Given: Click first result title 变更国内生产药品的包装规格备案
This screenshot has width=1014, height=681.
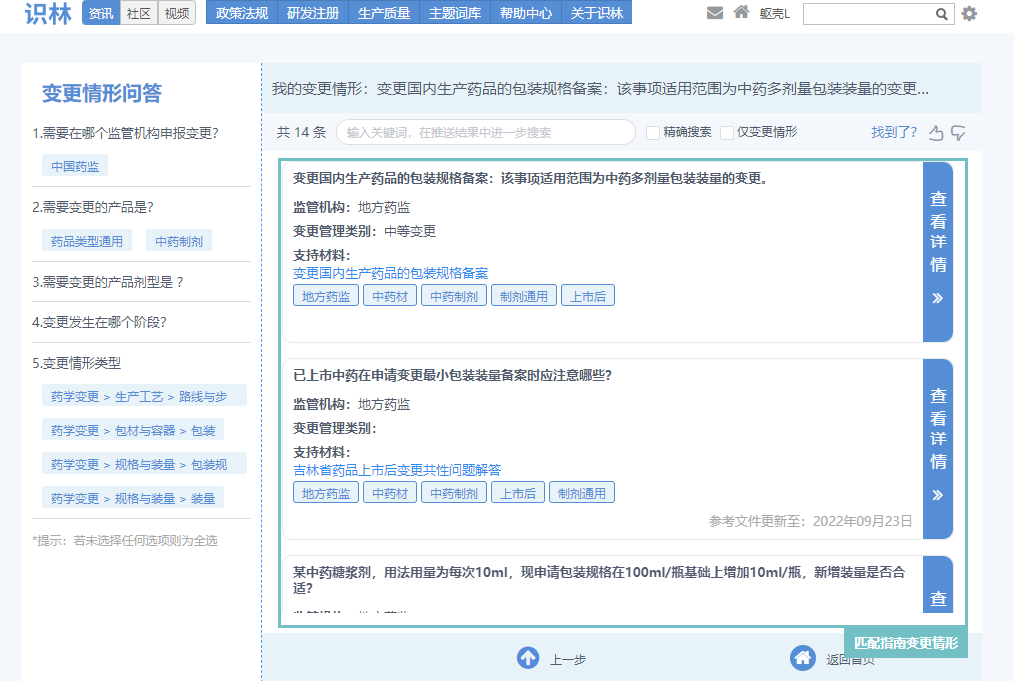Looking at the screenshot, I should tap(530, 178).
